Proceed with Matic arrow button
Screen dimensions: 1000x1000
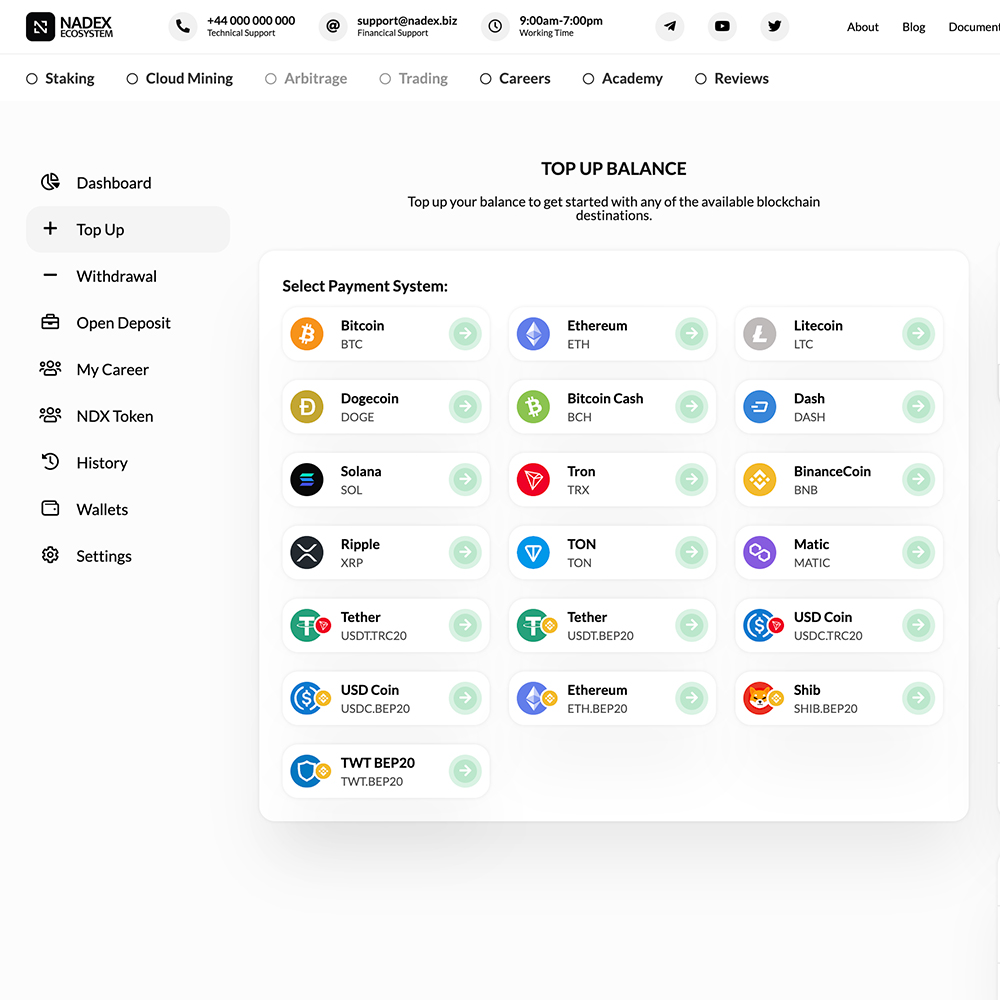(x=918, y=552)
